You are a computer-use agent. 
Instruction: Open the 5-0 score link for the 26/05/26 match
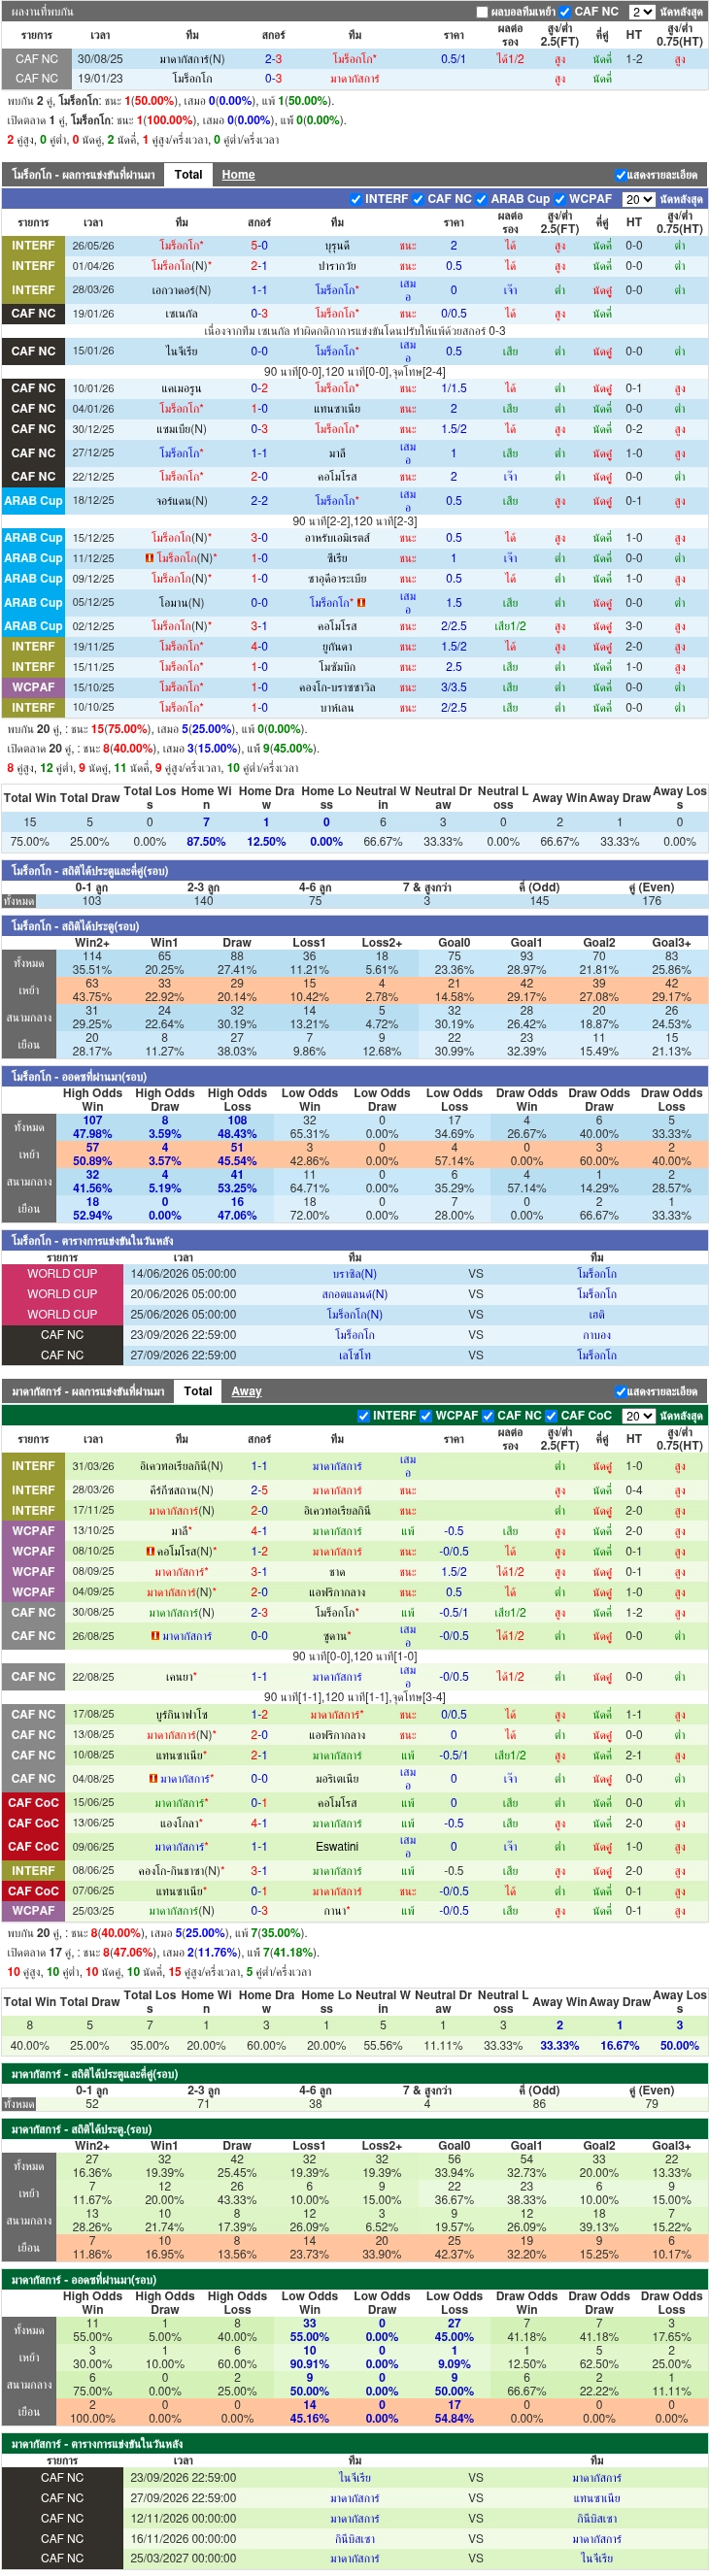point(259,246)
